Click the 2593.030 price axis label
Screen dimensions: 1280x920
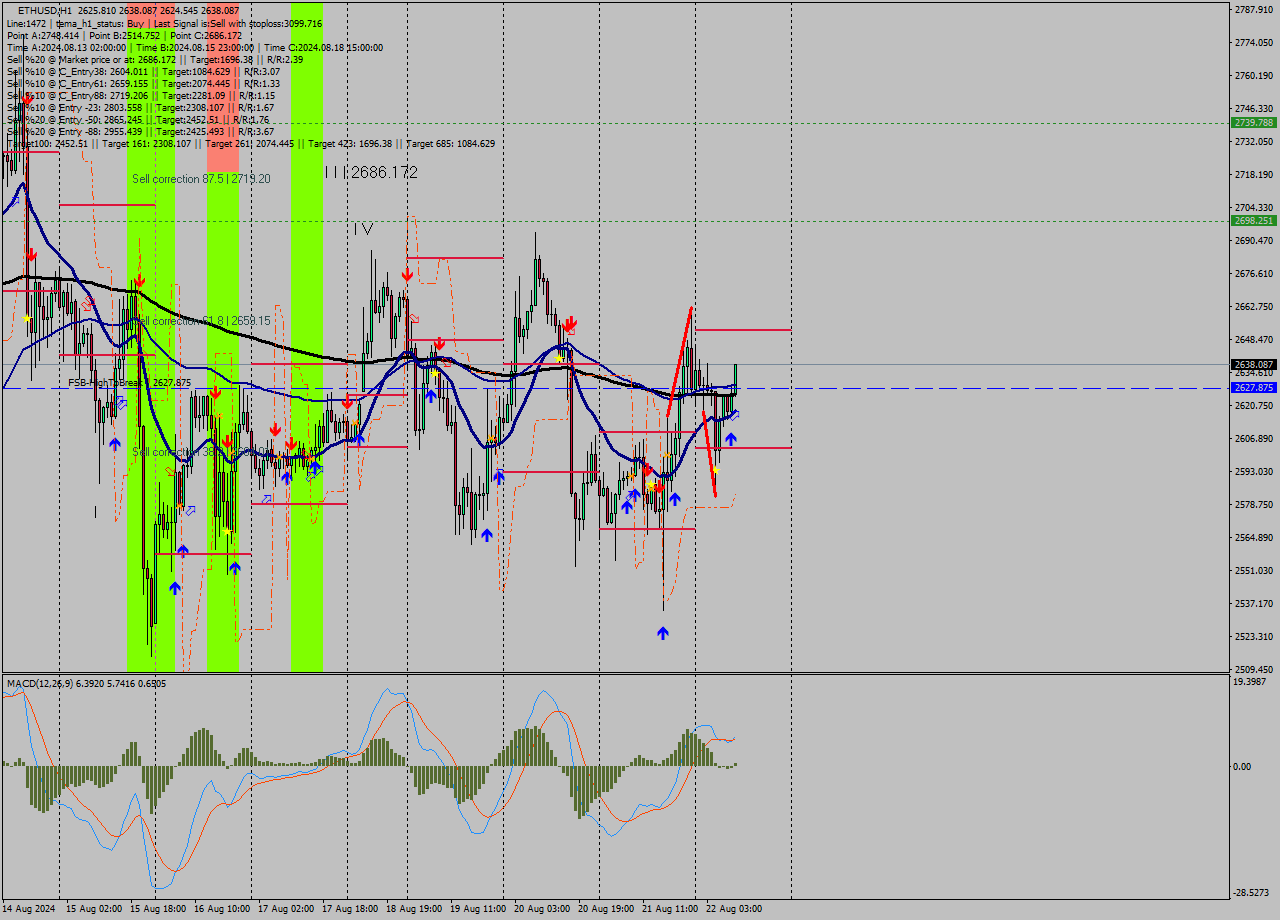click(1254, 471)
